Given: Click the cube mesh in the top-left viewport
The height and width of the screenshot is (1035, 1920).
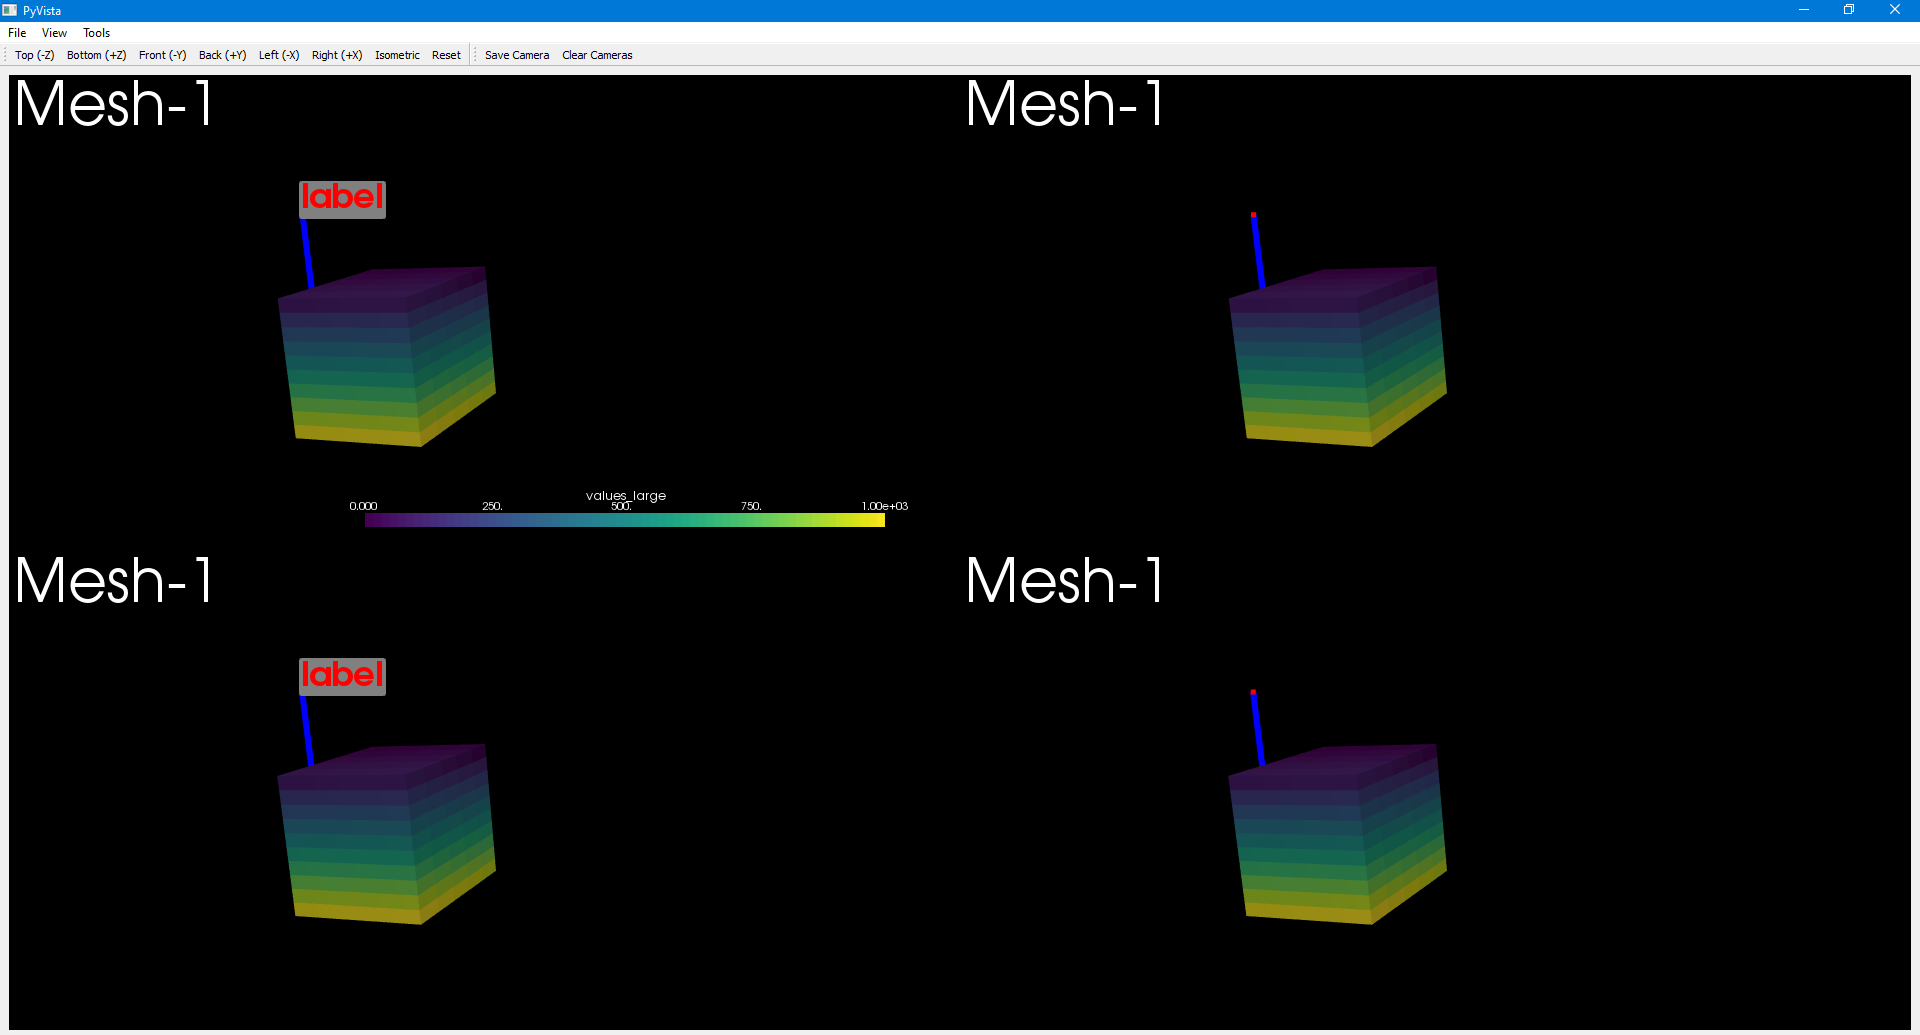Looking at the screenshot, I should 387,355.
